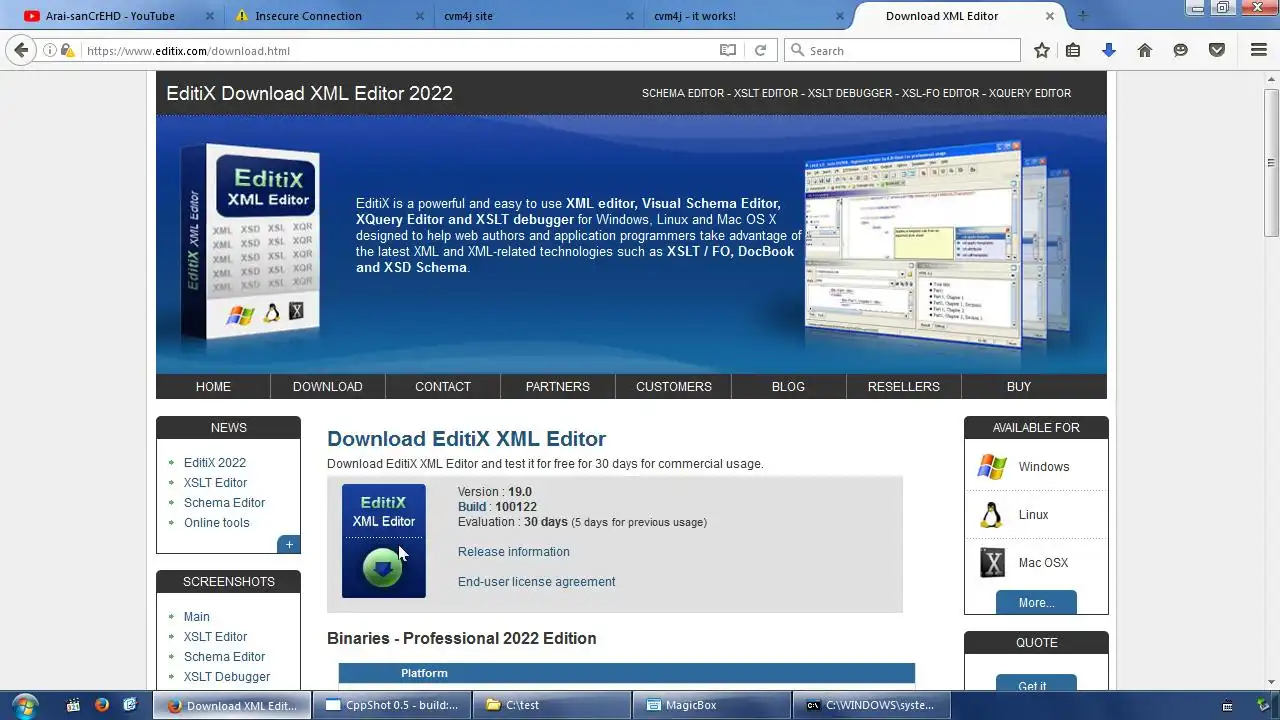Click the Get it button under Quote
1280x720 pixels.
tap(1036, 683)
